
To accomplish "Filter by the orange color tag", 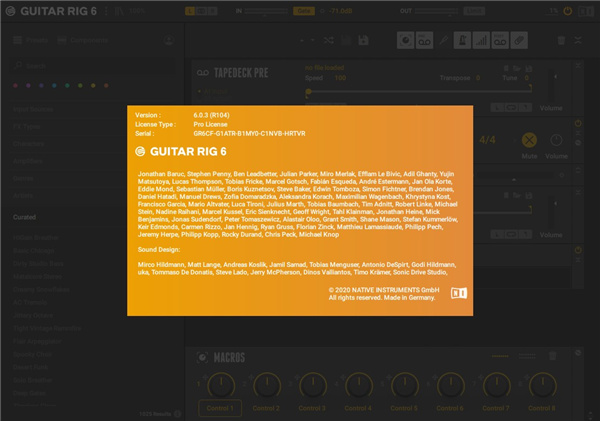I will point(106,86).
